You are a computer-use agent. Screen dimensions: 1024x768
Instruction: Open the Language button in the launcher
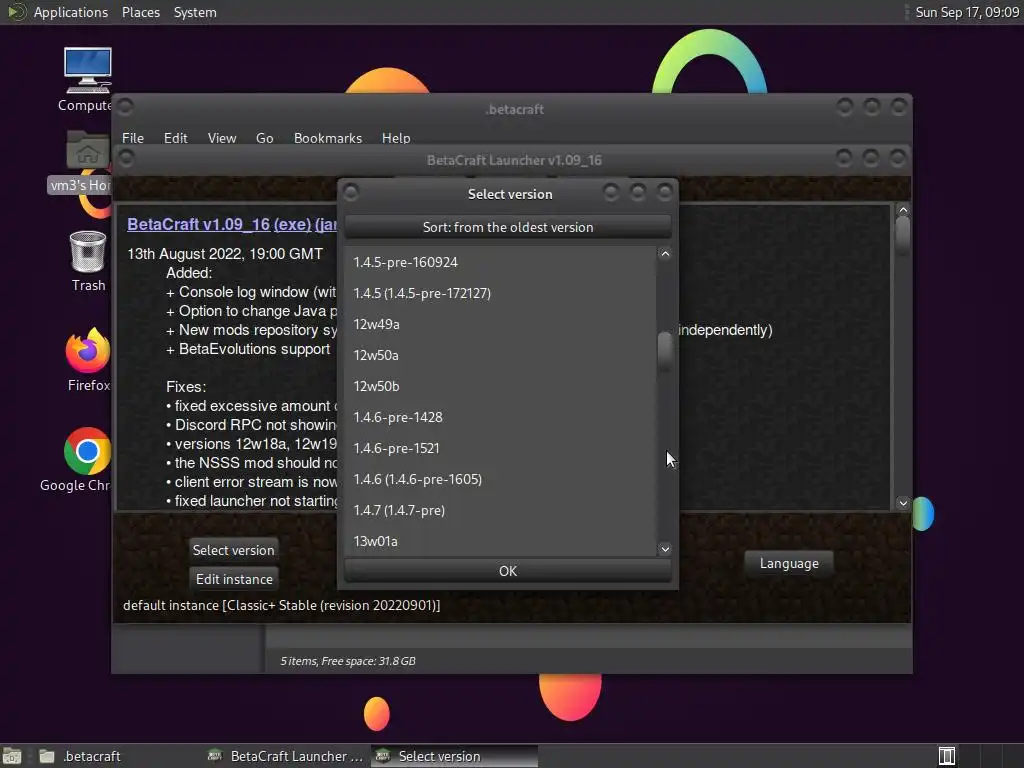click(x=789, y=563)
